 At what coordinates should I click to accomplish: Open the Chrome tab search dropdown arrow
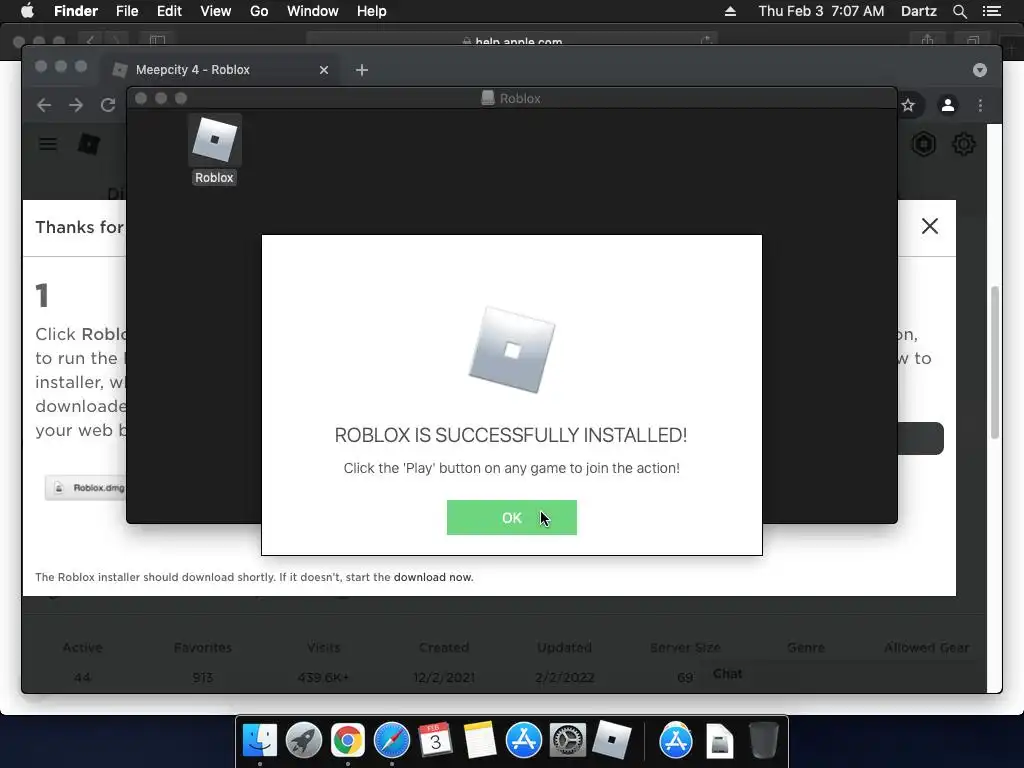tap(980, 70)
